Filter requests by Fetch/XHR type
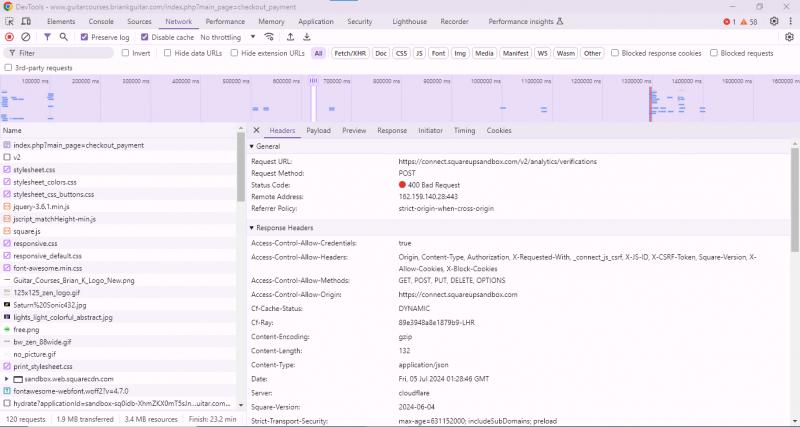800x427 pixels. (x=349, y=53)
